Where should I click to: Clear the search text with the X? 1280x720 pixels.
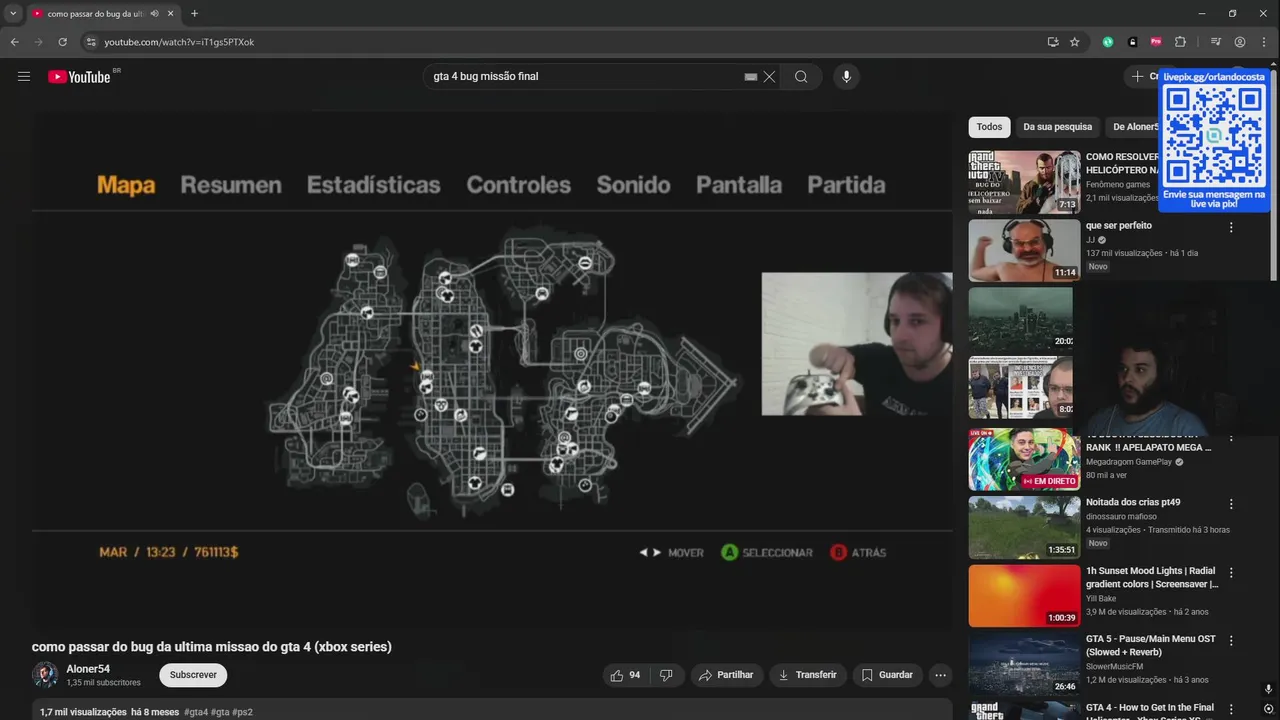[769, 77]
